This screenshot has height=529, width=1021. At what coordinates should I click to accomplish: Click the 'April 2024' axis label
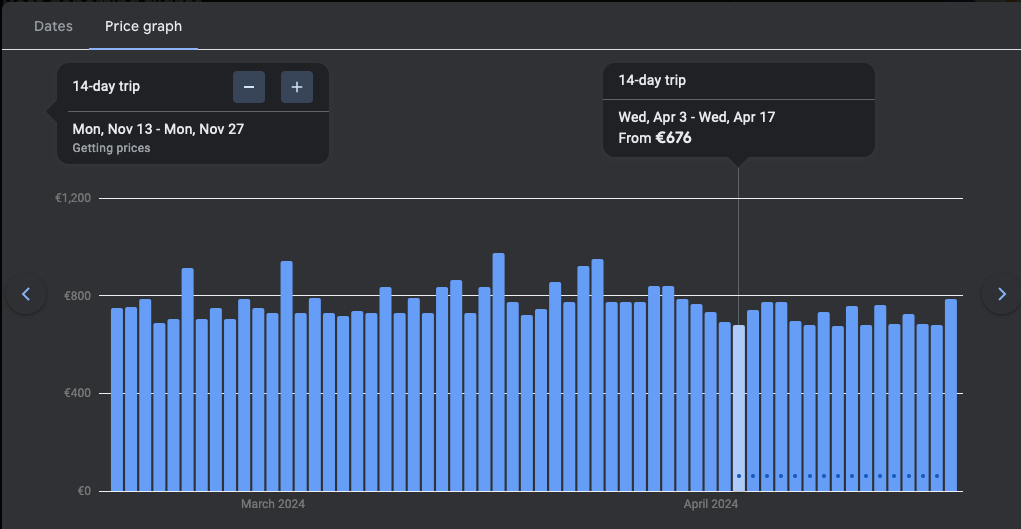711,504
